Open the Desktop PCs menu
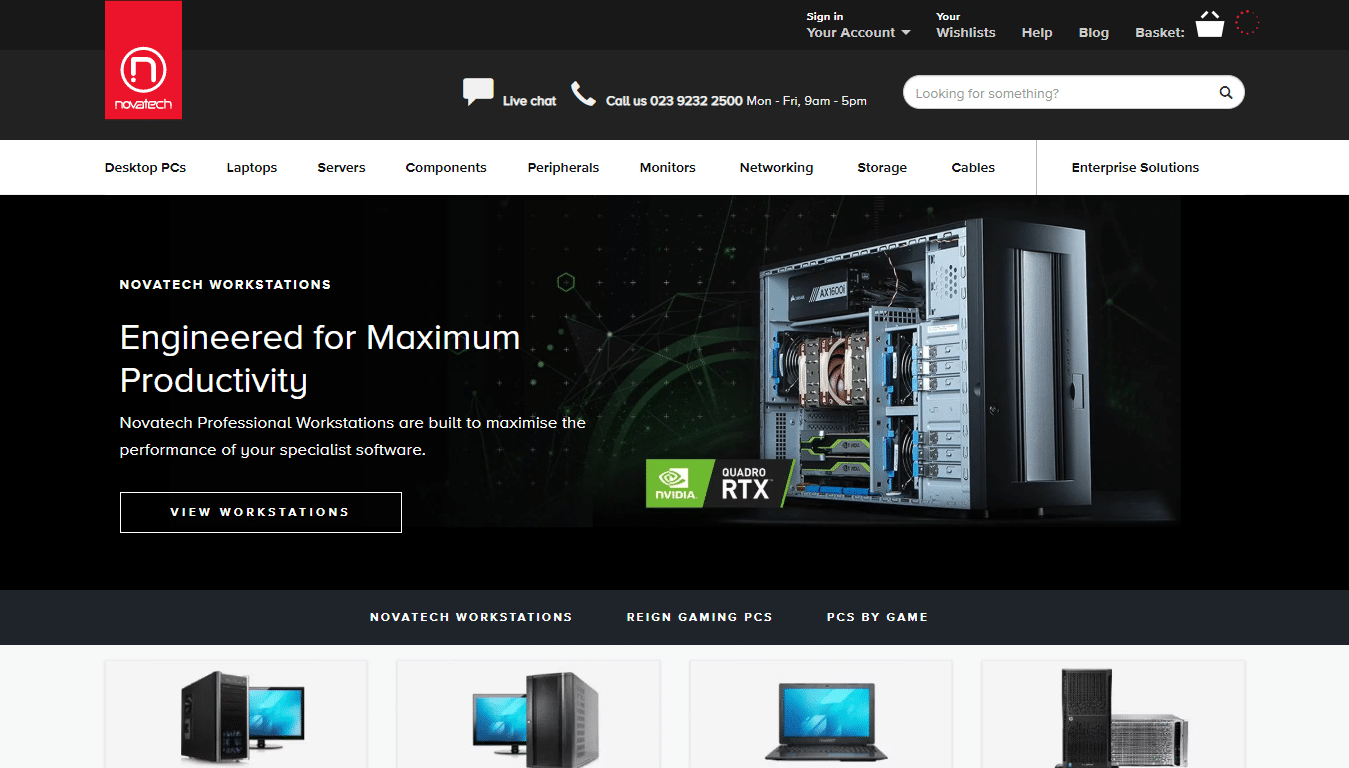The height and width of the screenshot is (768, 1349). (x=145, y=168)
